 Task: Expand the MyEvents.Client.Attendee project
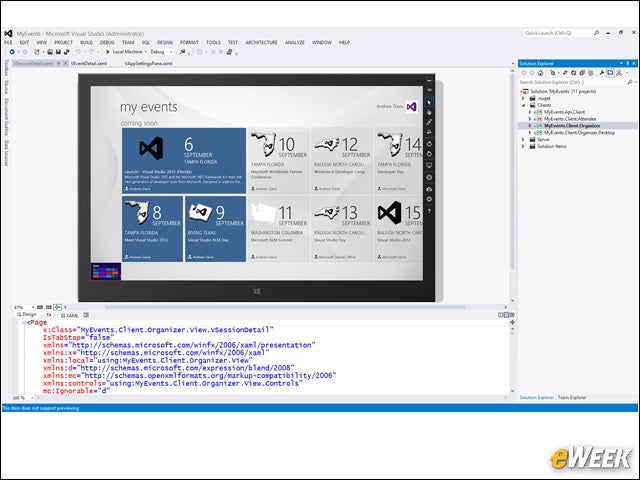(530, 119)
